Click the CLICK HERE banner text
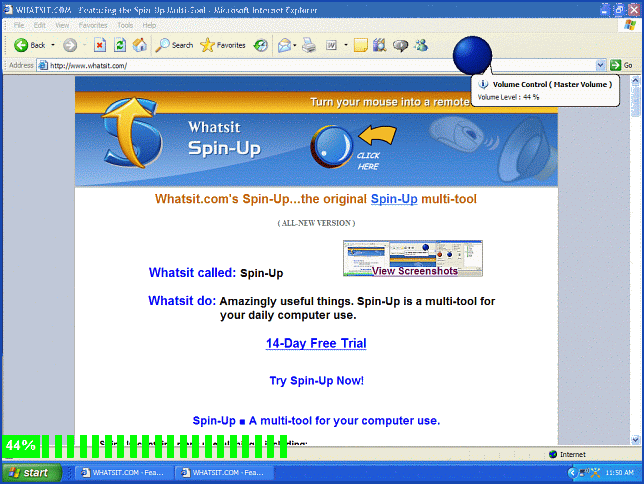 point(368,161)
